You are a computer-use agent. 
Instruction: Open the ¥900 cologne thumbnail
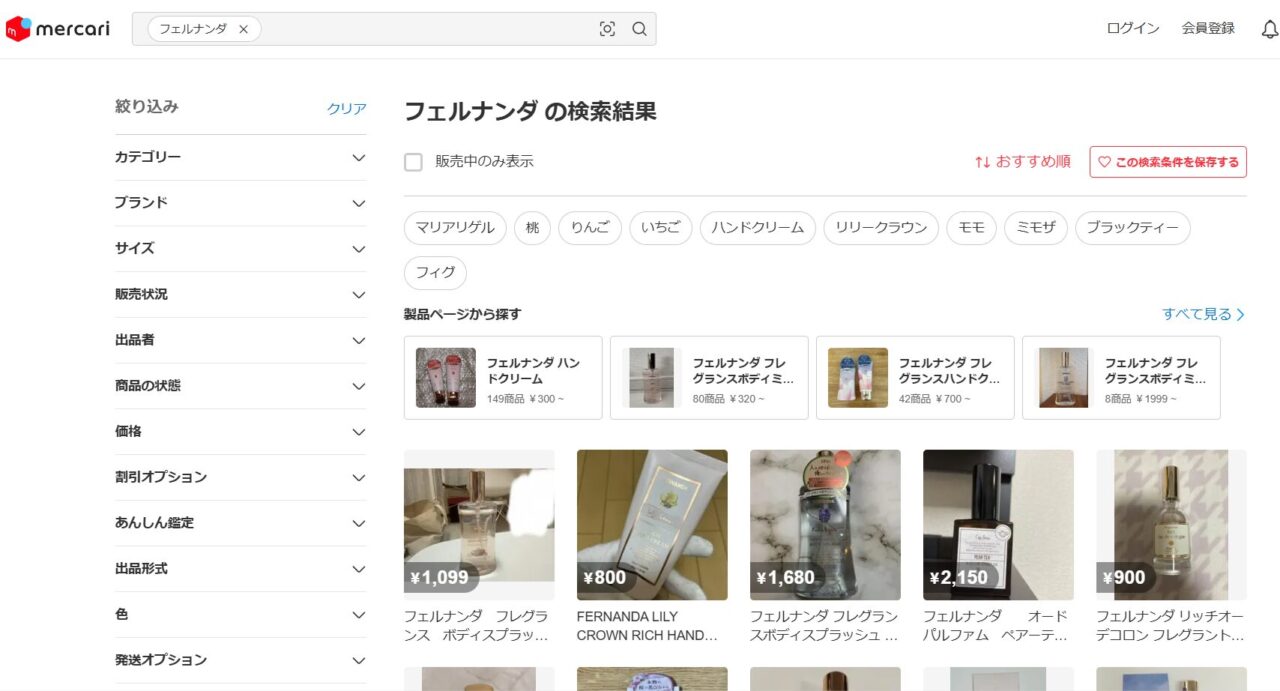pos(1171,525)
